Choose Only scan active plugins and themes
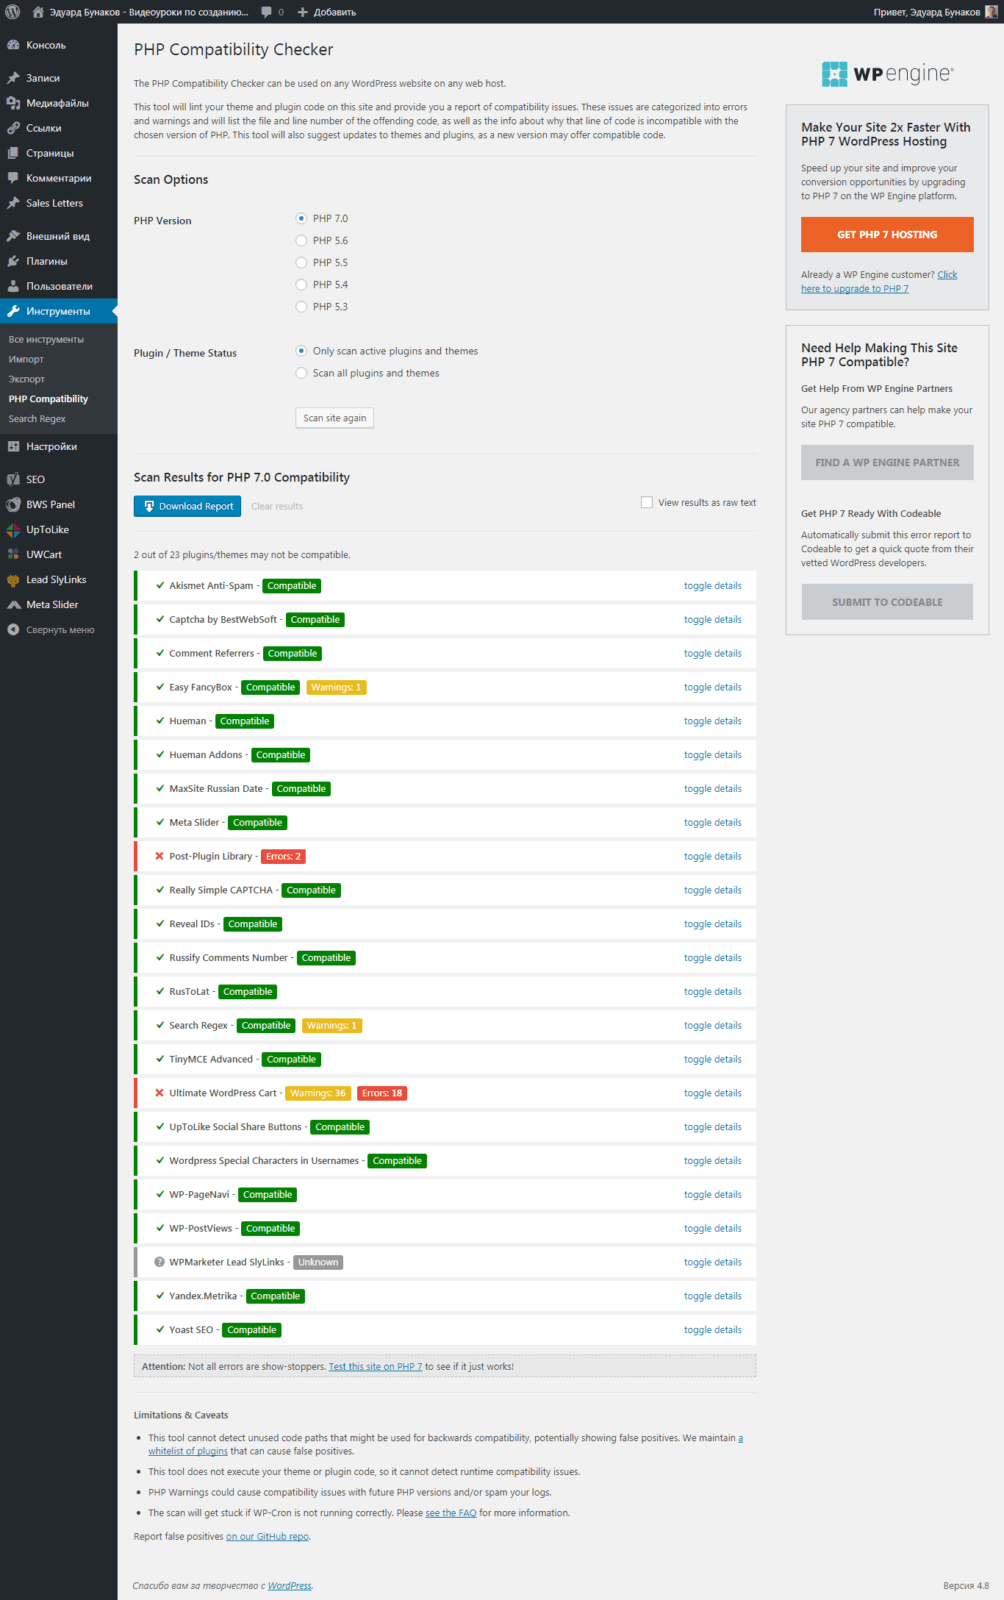The image size is (1004, 1600). click(301, 351)
